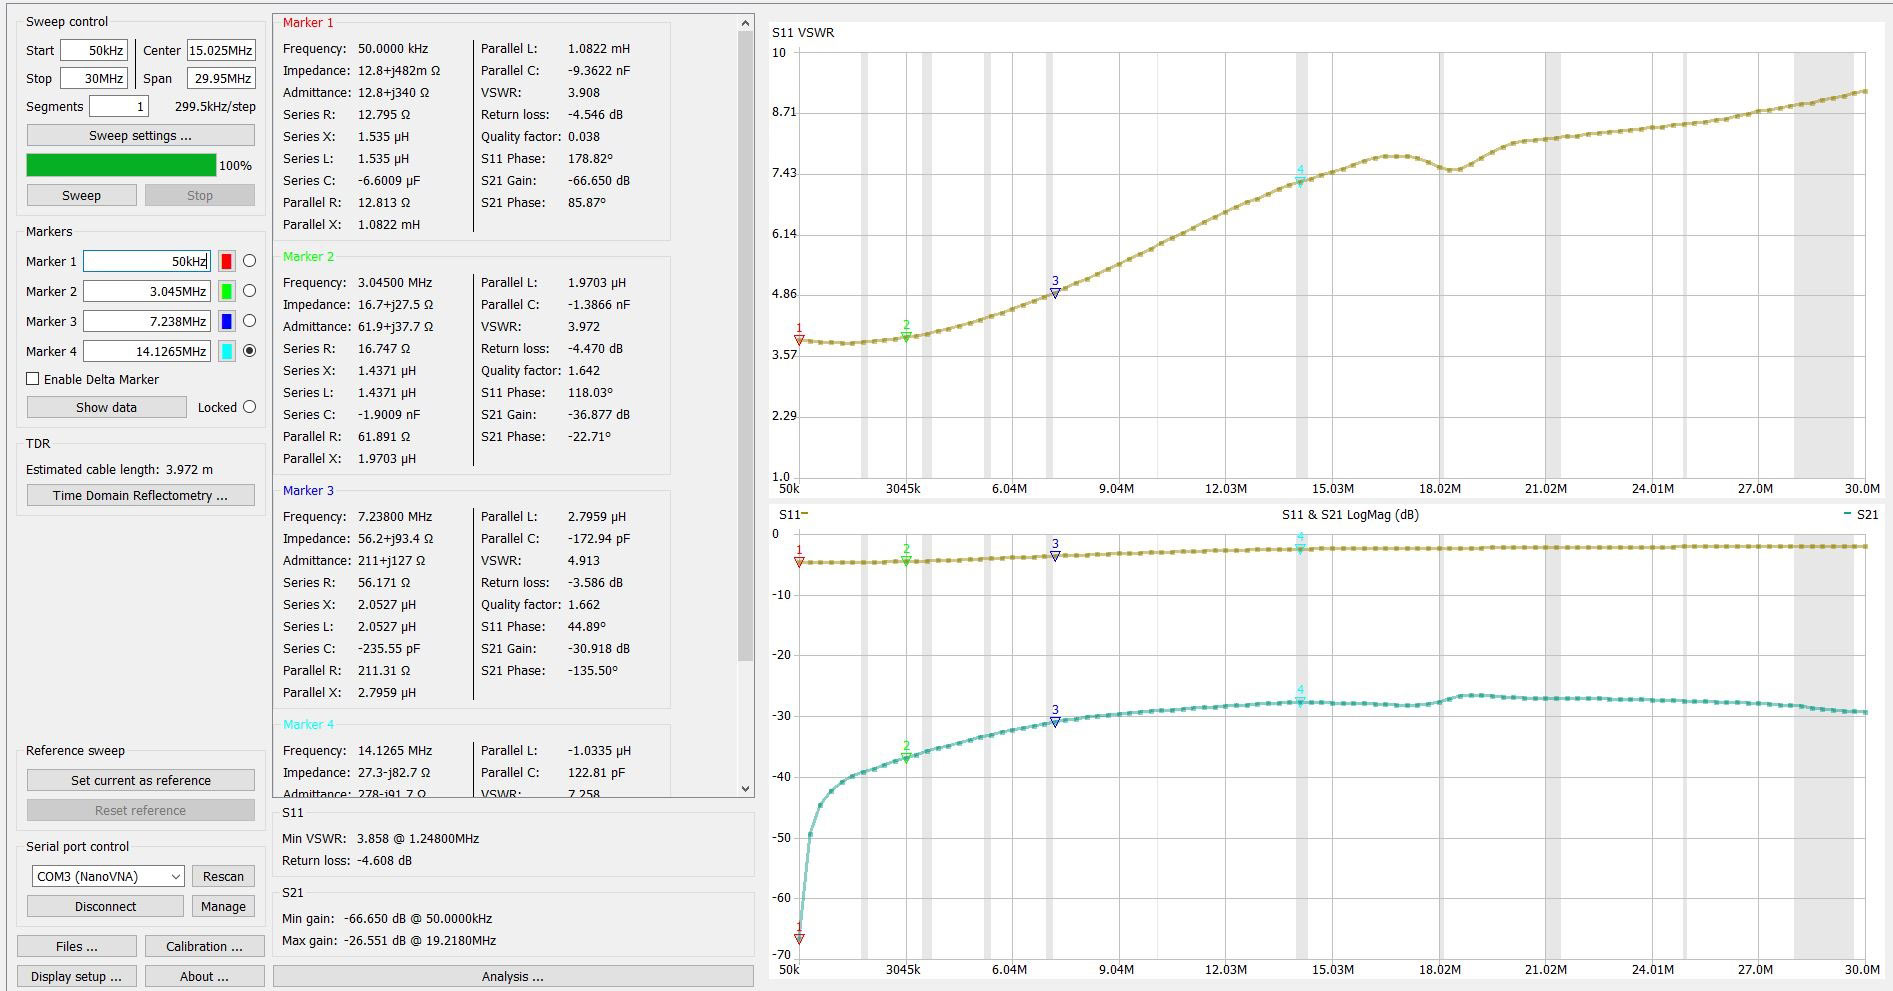This screenshot has height=991, width=1893.
Task: Open the Analysis window
Action: point(513,976)
